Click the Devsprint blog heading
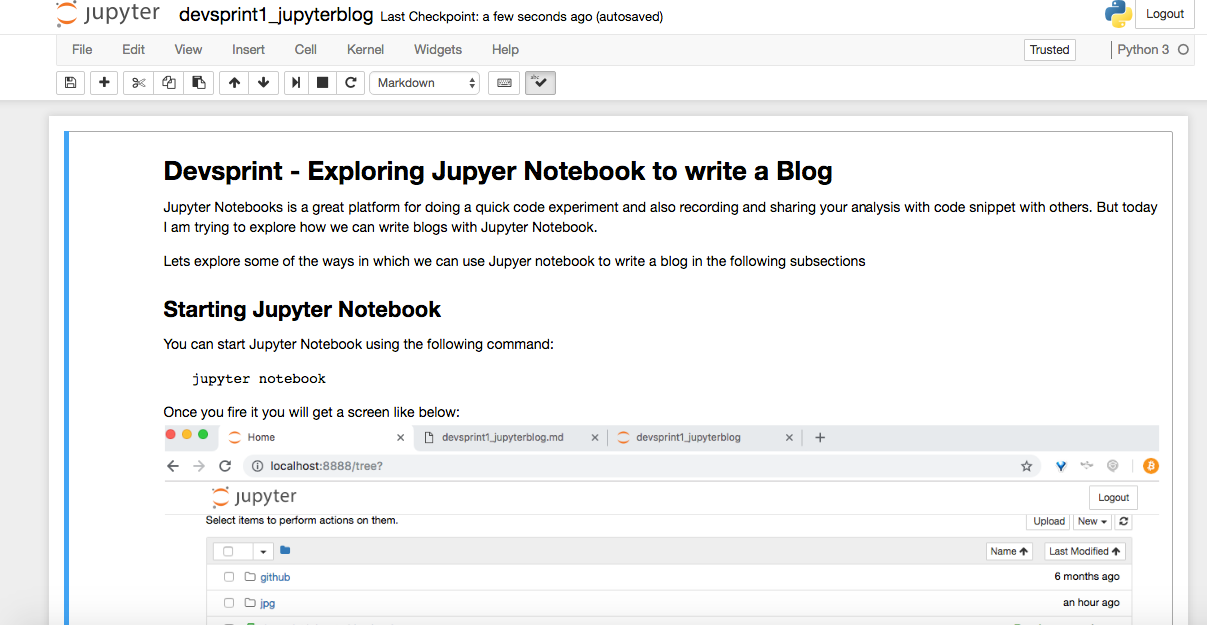Viewport: 1207px width, 625px height. [498, 171]
